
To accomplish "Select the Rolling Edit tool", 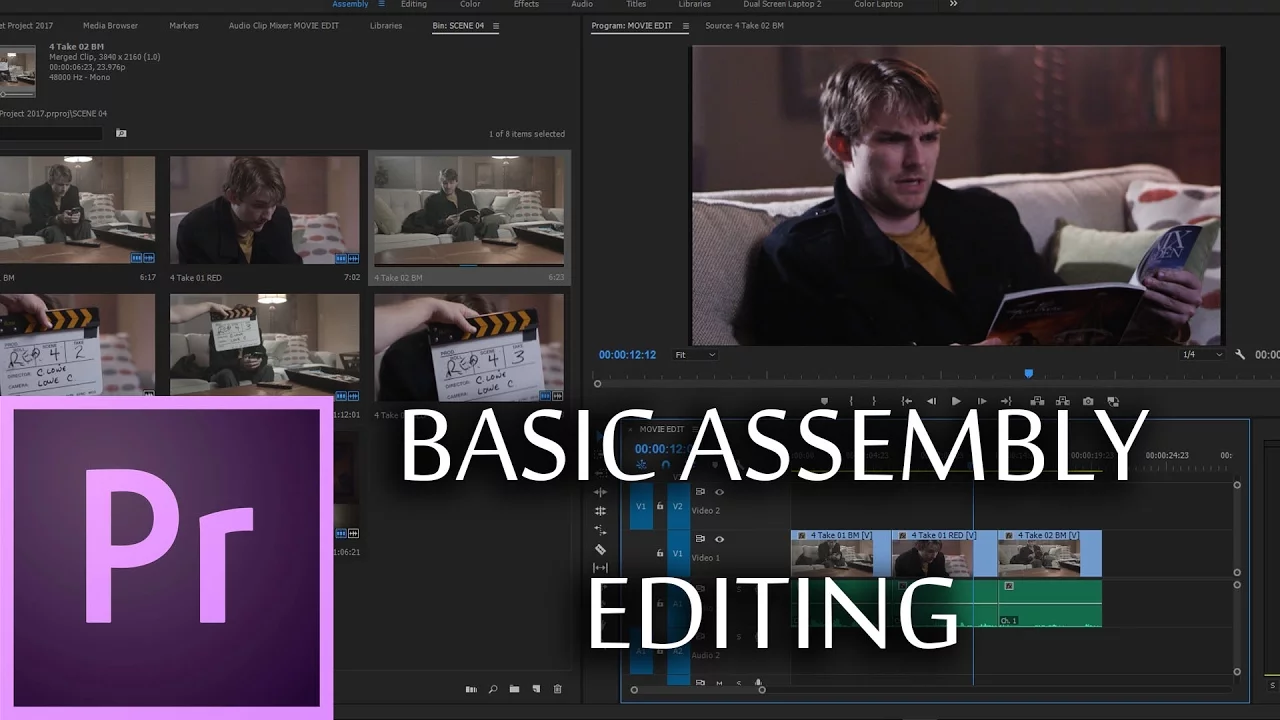I will 600,511.
